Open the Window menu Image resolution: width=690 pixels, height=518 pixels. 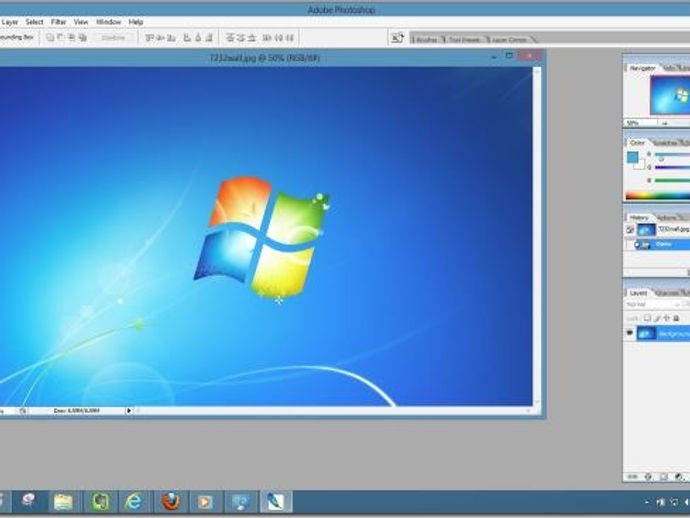pos(108,22)
